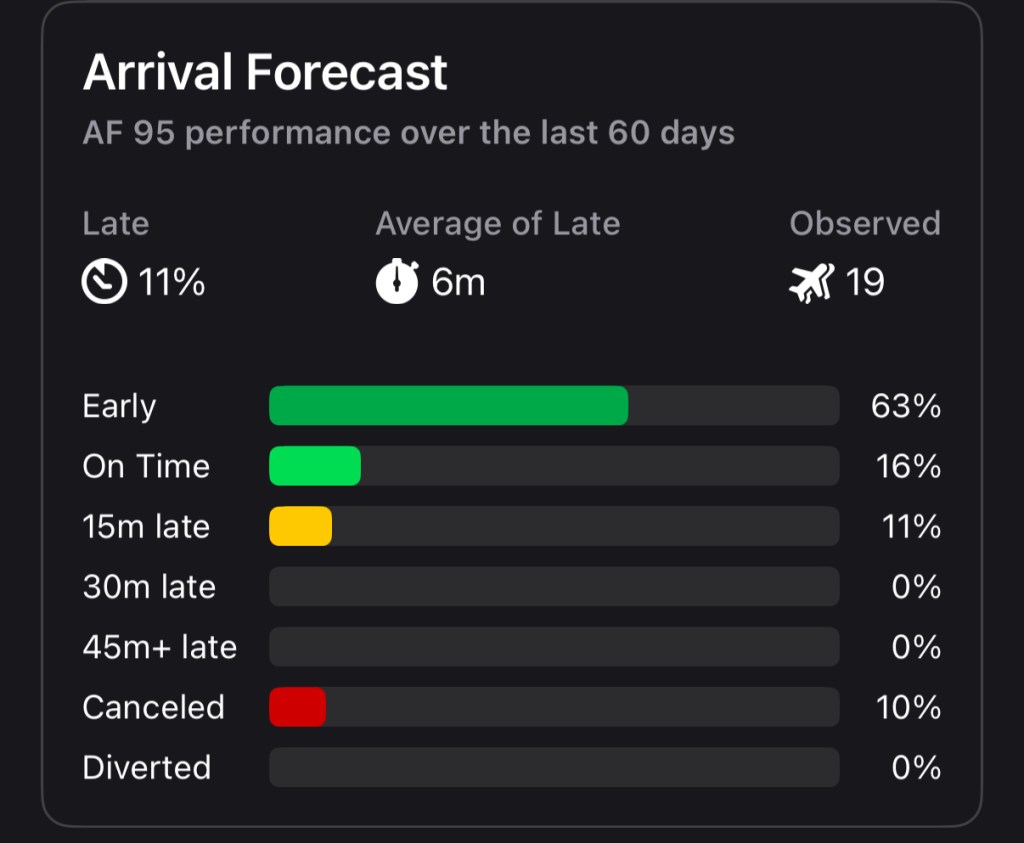Select the 6m average late value
Image resolution: width=1024 pixels, height=843 pixels.
pos(458,283)
